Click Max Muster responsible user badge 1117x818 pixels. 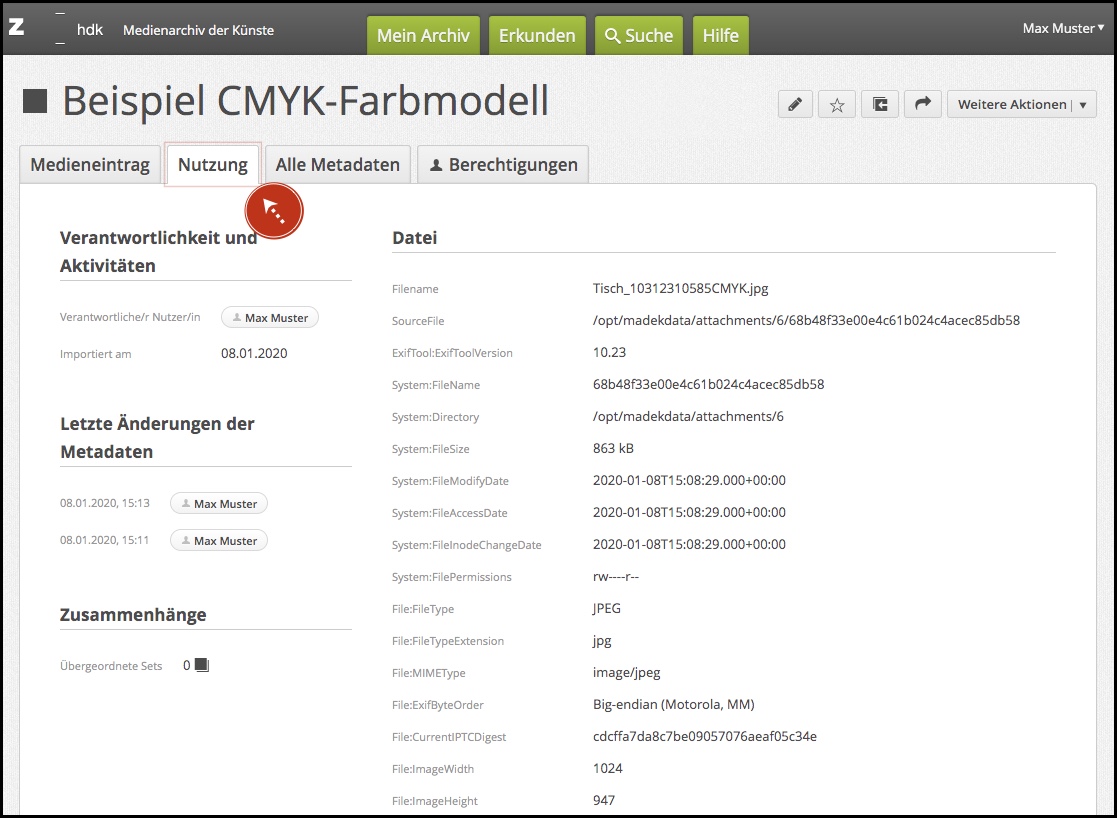270,318
